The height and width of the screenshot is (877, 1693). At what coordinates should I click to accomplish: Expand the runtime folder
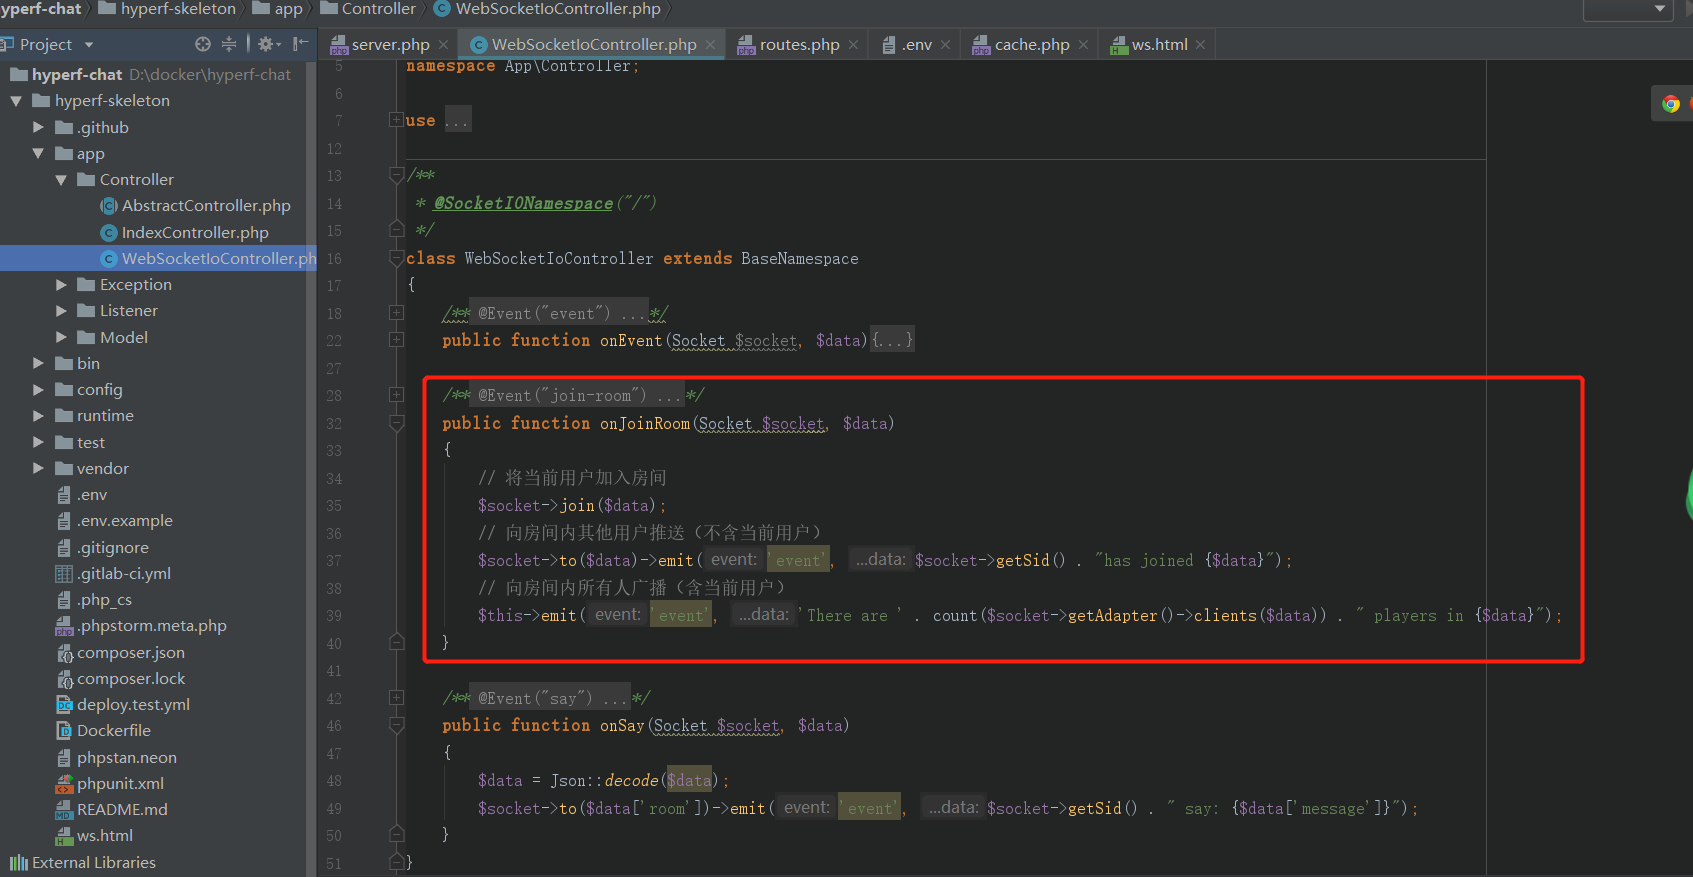click(38, 416)
